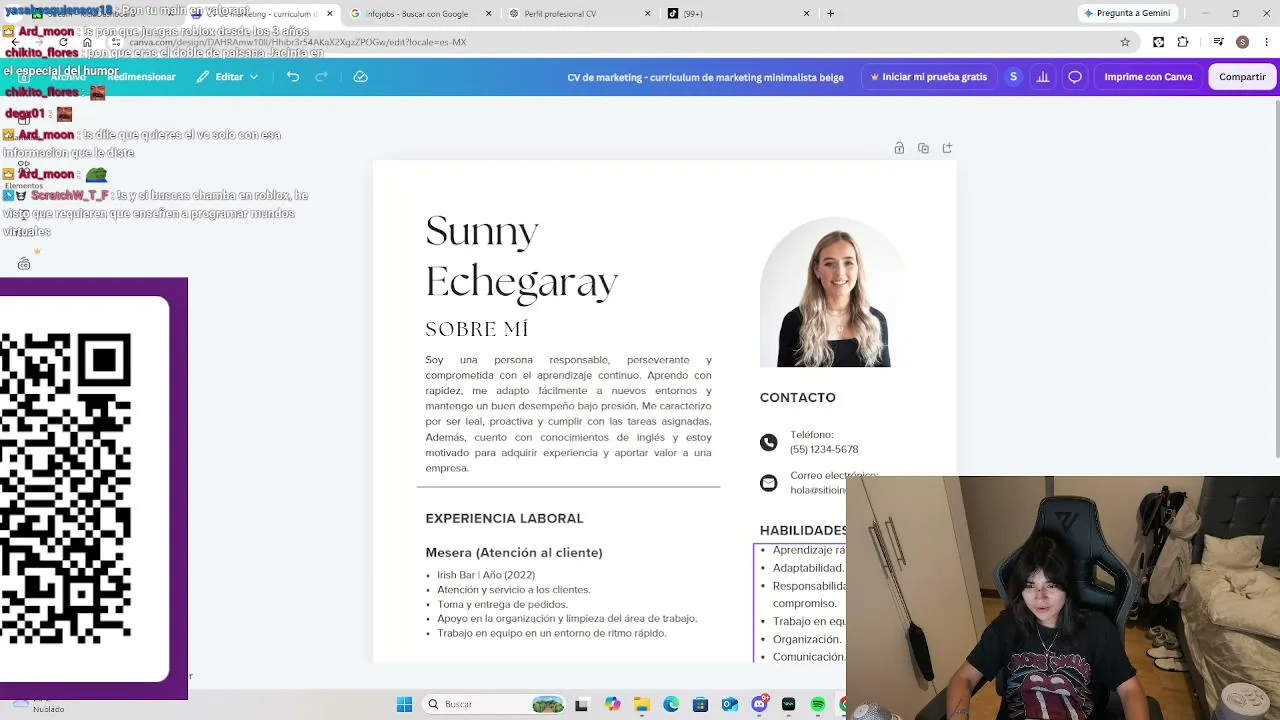Lock the page using the padlock icon

click(899, 148)
